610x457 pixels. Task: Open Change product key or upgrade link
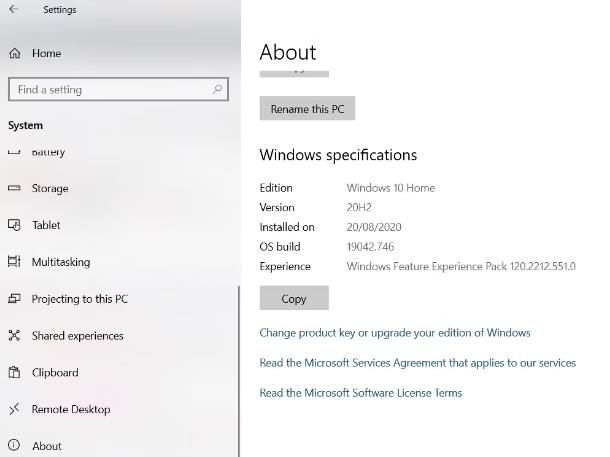[x=395, y=333]
